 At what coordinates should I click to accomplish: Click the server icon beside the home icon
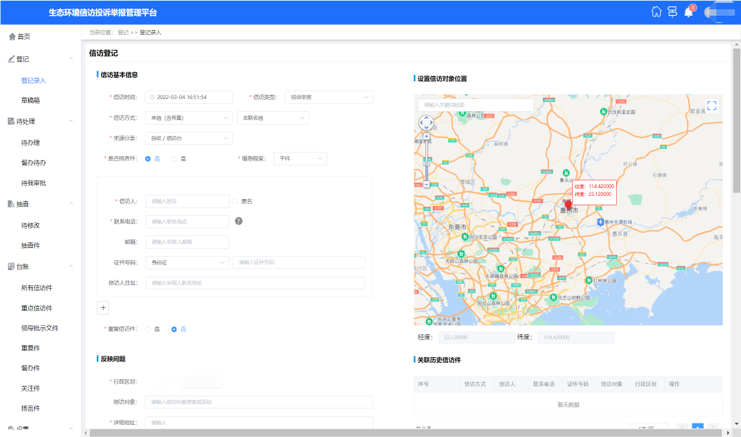(x=672, y=12)
